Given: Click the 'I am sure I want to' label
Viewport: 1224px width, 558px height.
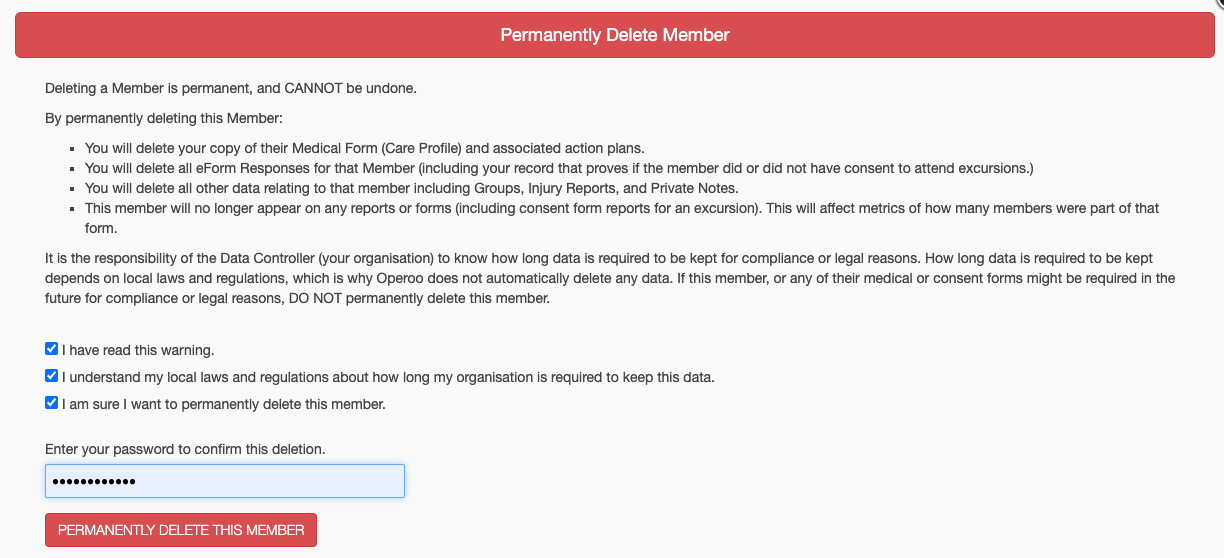Looking at the screenshot, I should click(x=223, y=404).
